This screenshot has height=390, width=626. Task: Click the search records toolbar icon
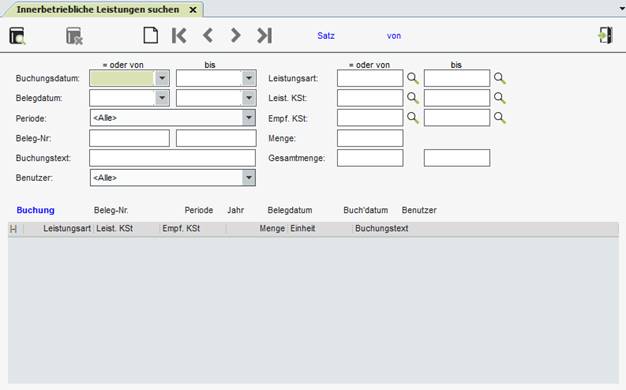pyautogui.click(x=17, y=36)
